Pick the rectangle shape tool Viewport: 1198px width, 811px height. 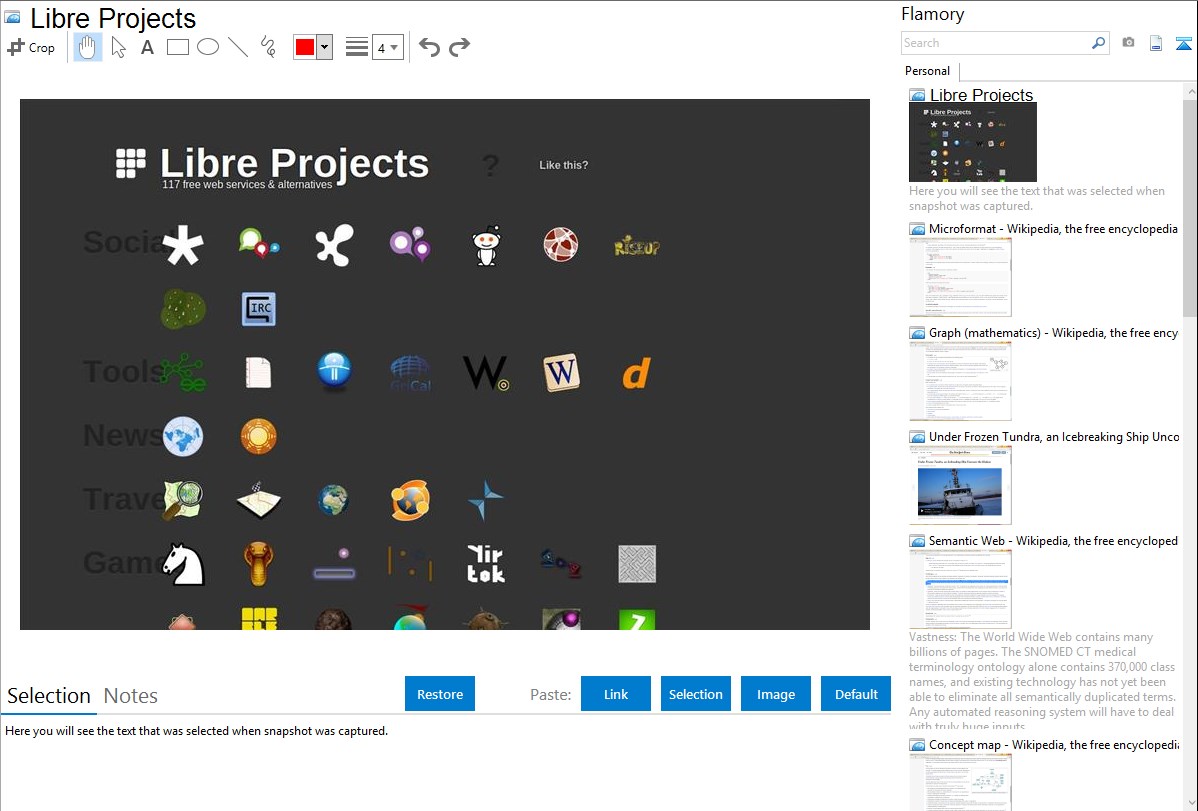pyautogui.click(x=177, y=47)
